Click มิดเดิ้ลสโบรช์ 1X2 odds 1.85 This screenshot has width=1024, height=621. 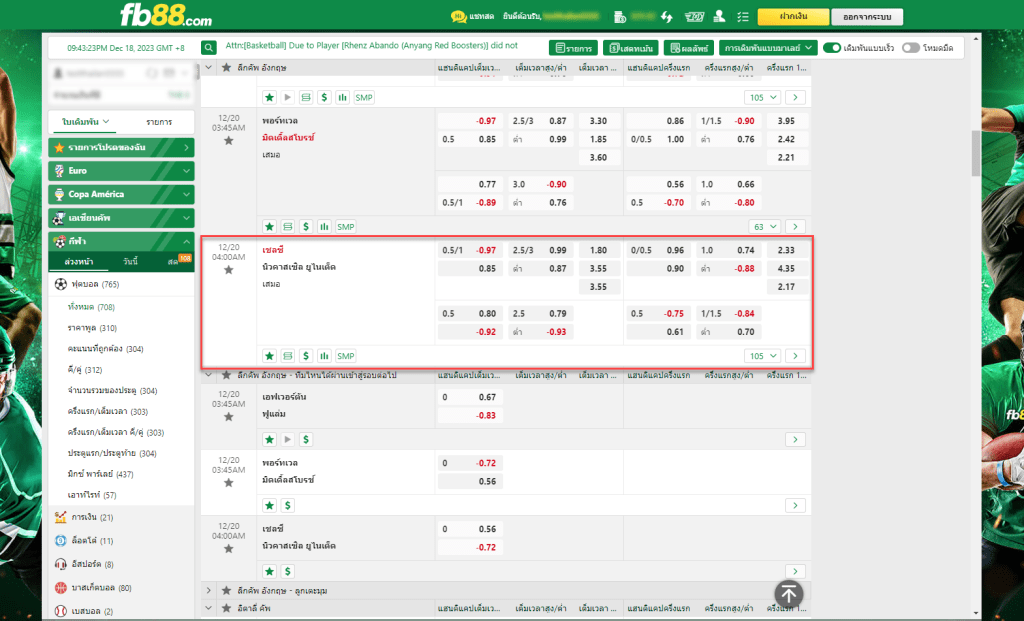click(x=598, y=139)
